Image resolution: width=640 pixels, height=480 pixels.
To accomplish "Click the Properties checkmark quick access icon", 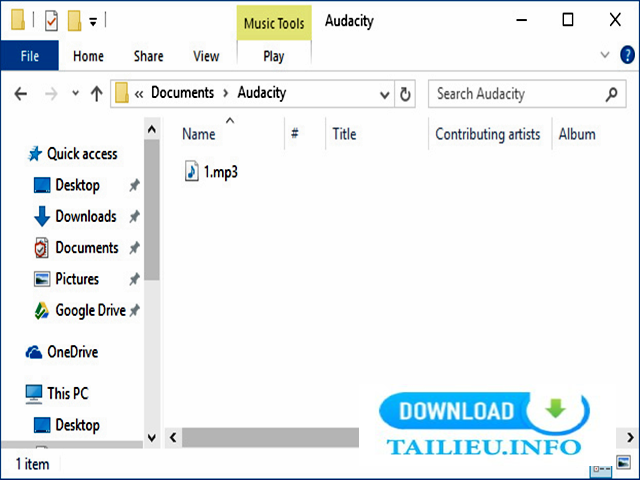I will coord(51,20).
